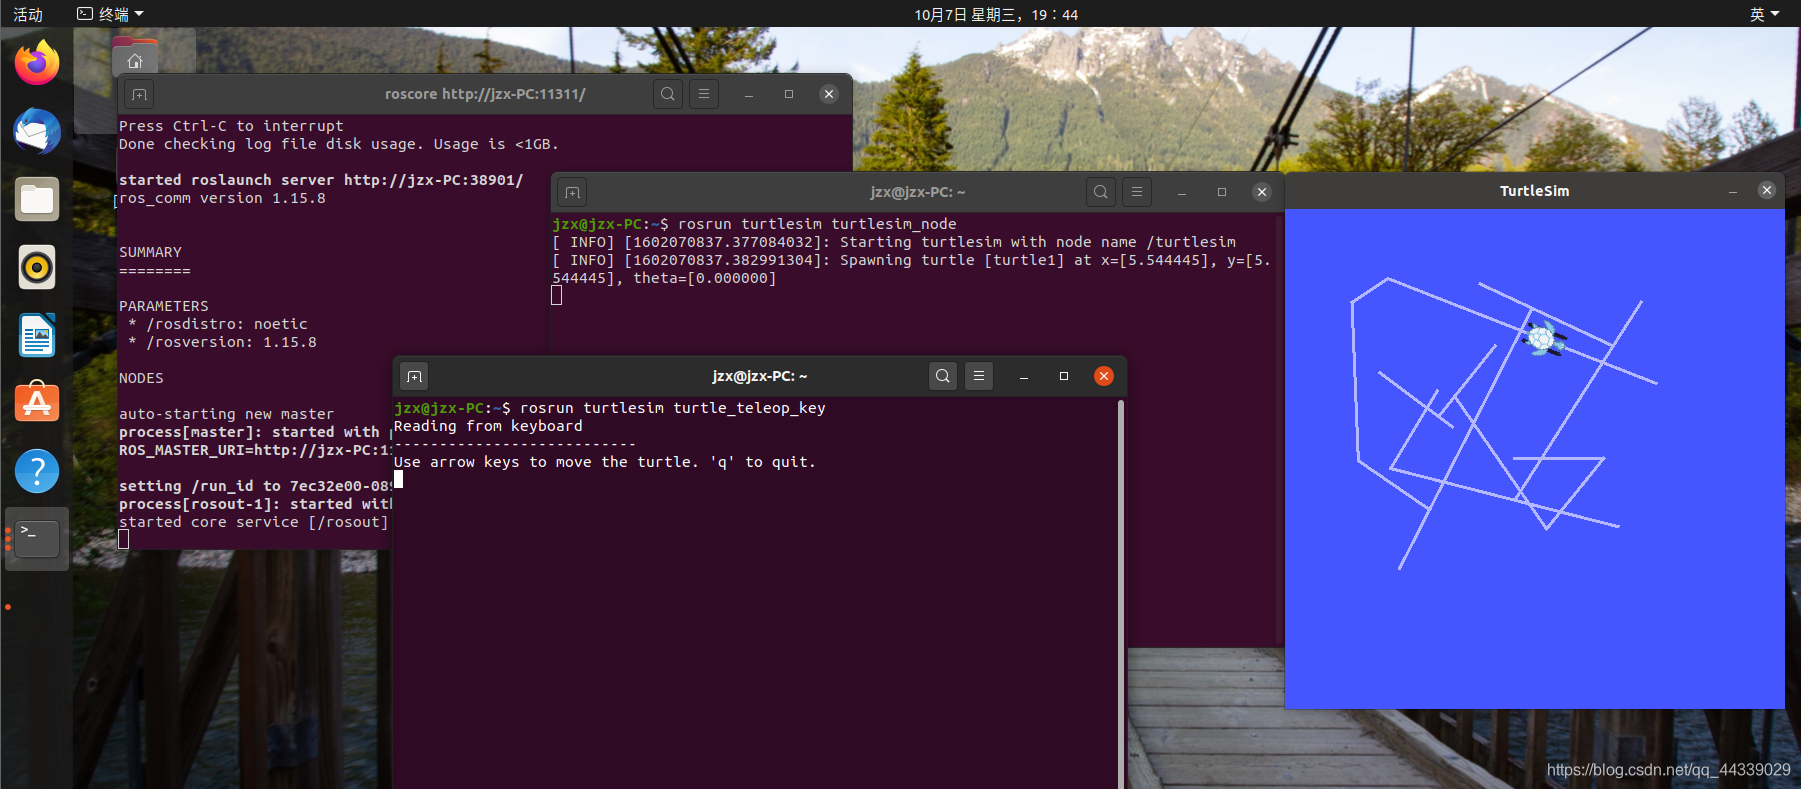The image size is (1801, 789).
Task: Click '/rosversion: 1.15.8' parameter line
Action: click(222, 342)
